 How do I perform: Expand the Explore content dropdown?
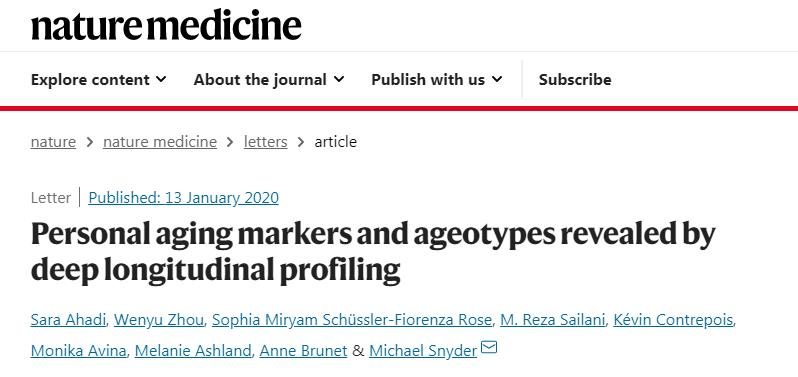(x=99, y=79)
